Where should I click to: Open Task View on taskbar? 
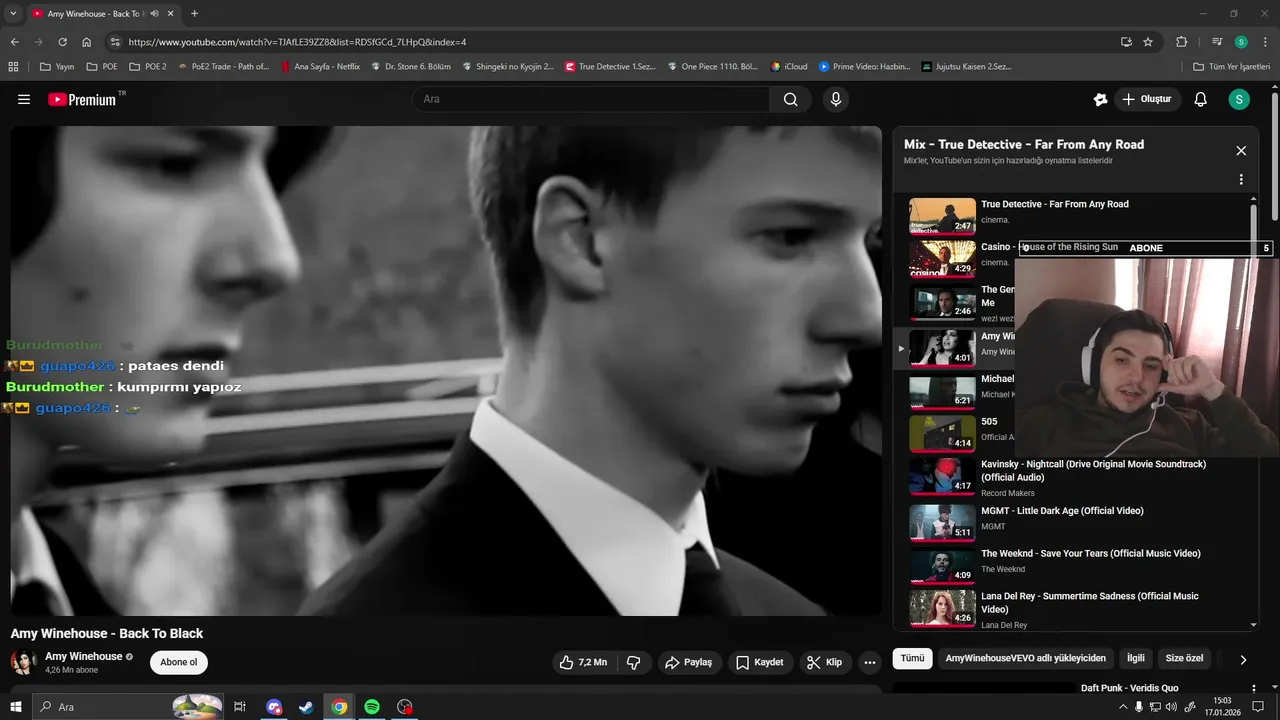(240, 707)
